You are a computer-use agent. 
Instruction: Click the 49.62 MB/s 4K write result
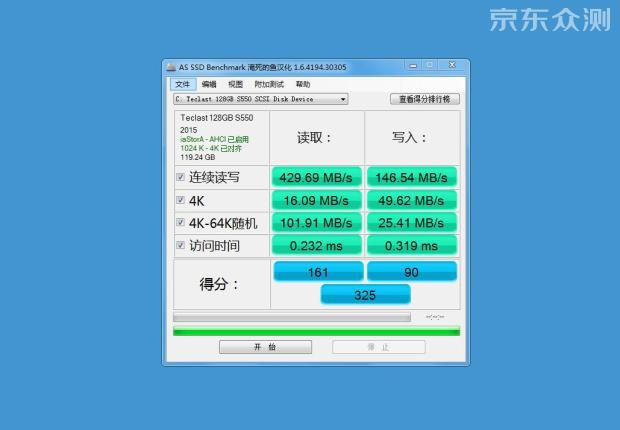(412, 200)
